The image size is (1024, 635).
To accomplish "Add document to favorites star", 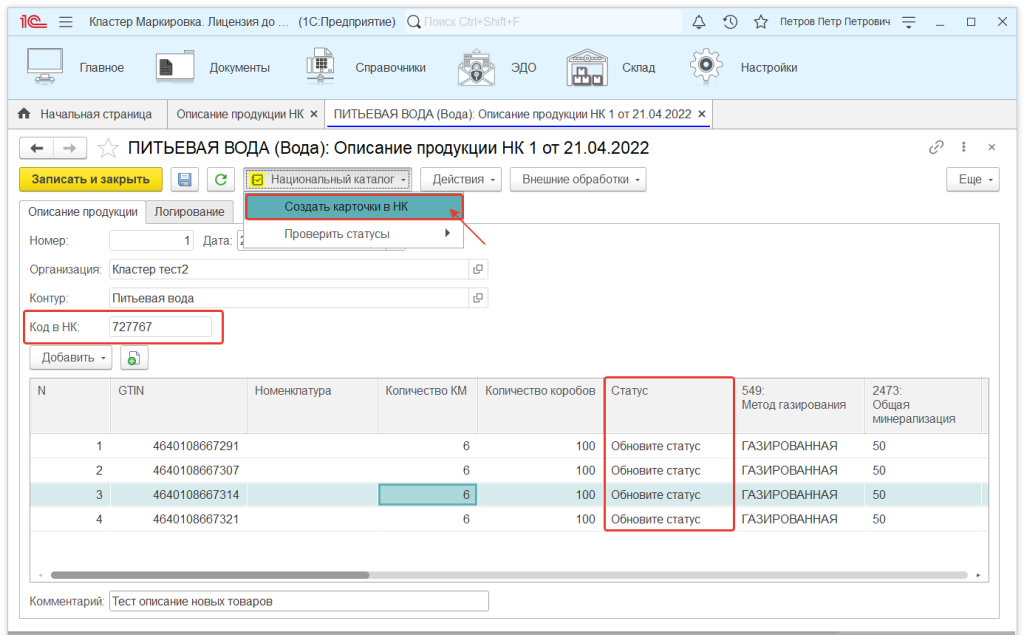I will coord(108,148).
